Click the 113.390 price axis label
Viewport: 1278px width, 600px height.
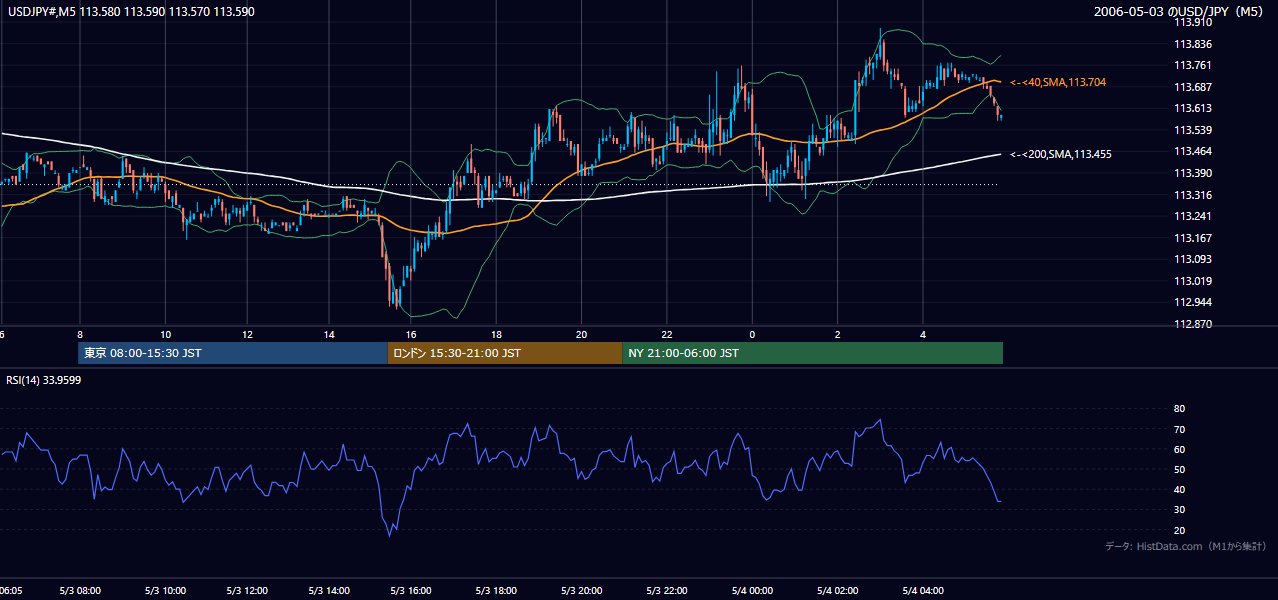[x=1193, y=173]
